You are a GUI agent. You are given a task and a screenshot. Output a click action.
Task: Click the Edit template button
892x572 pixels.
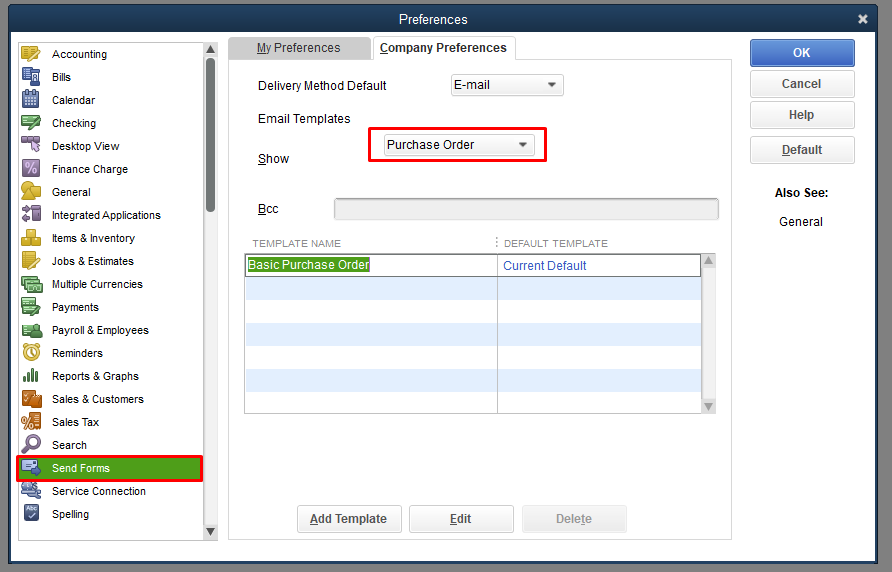click(x=461, y=518)
